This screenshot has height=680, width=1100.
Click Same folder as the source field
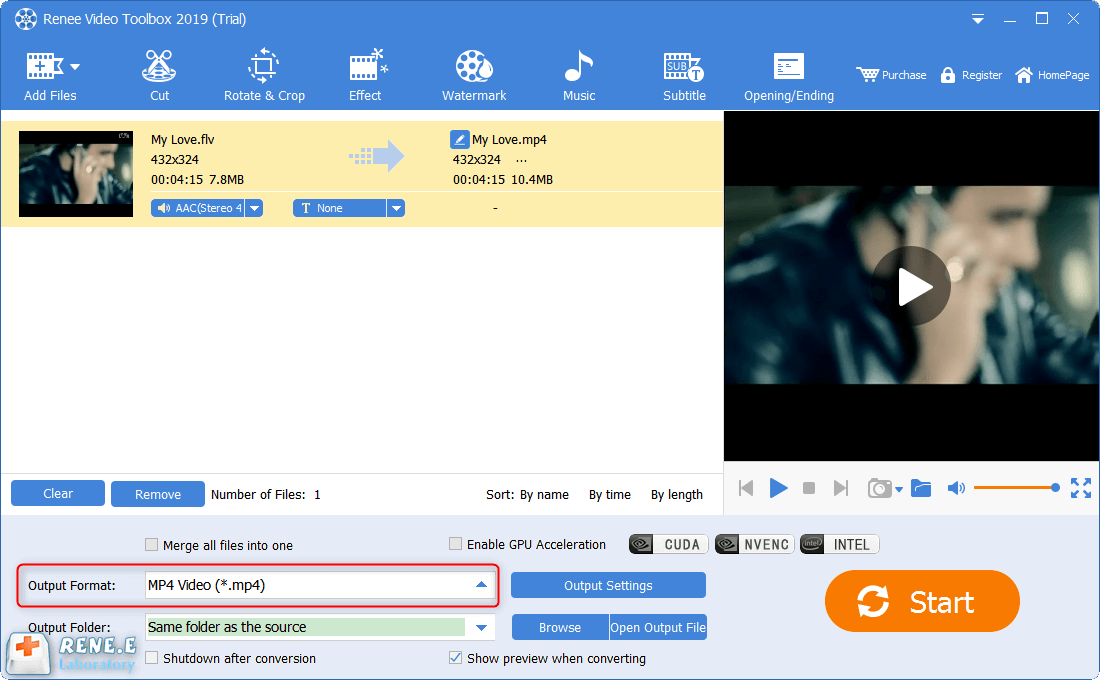[x=306, y=627]
